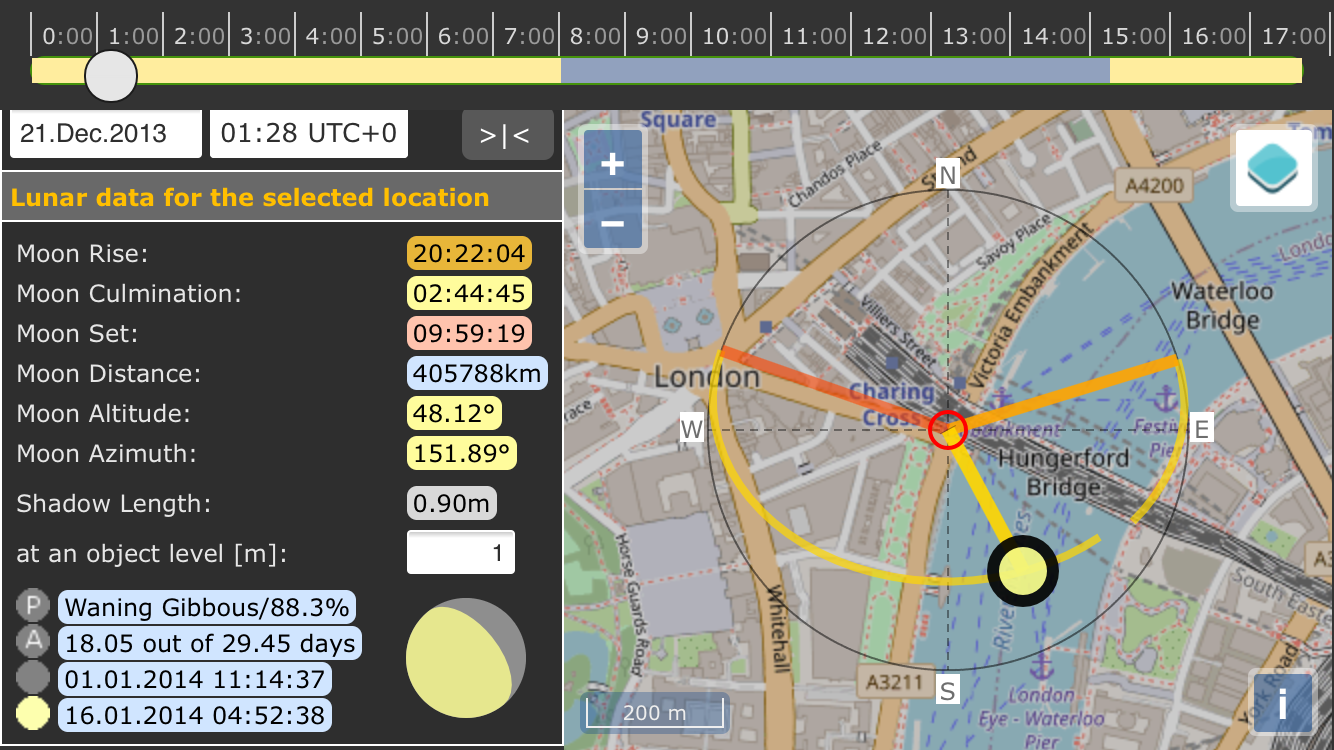Click the Moon Culmination value 02:44:45
This screenshot has height=750, width=1334.
pyautogui.click(x=469, y=294)
